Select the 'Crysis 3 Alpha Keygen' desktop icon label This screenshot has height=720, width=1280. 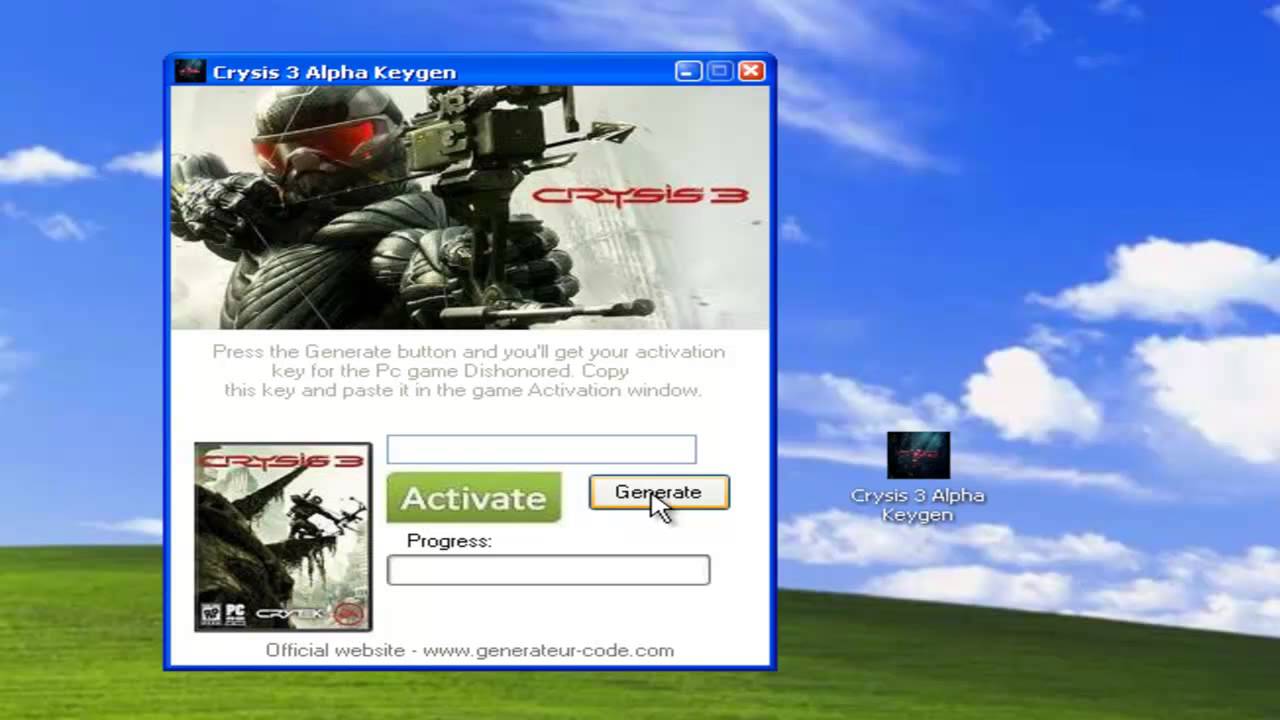918,505
